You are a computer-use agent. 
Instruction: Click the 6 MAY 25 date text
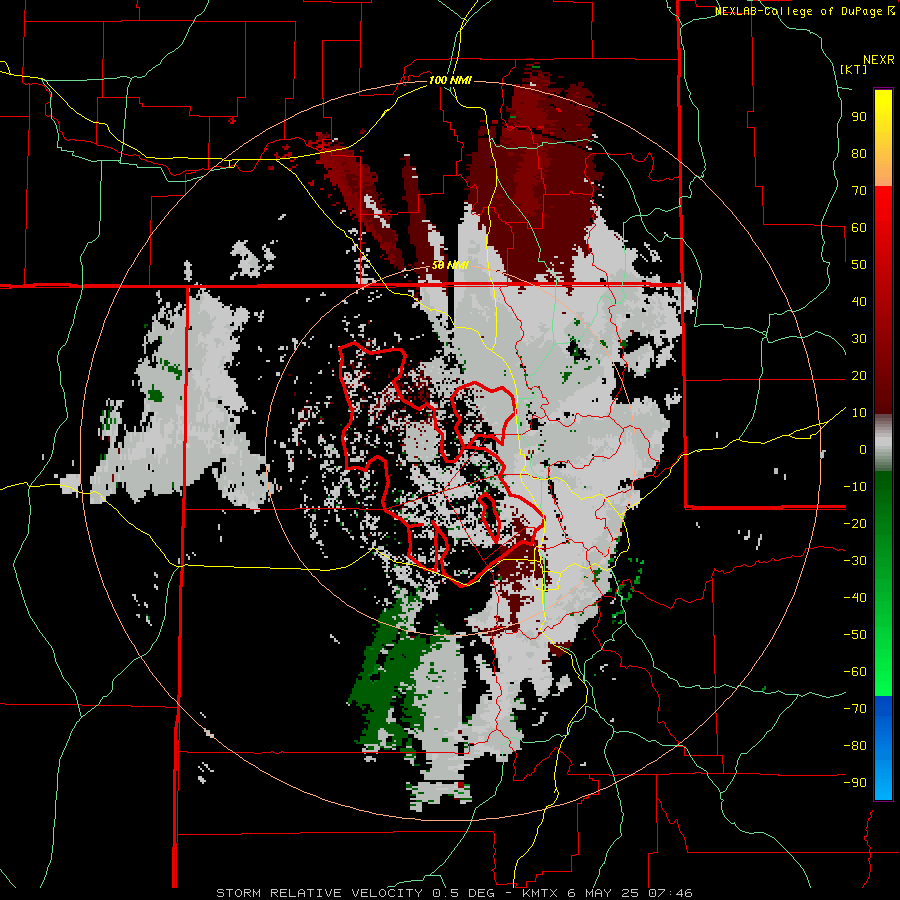(603, 893)
